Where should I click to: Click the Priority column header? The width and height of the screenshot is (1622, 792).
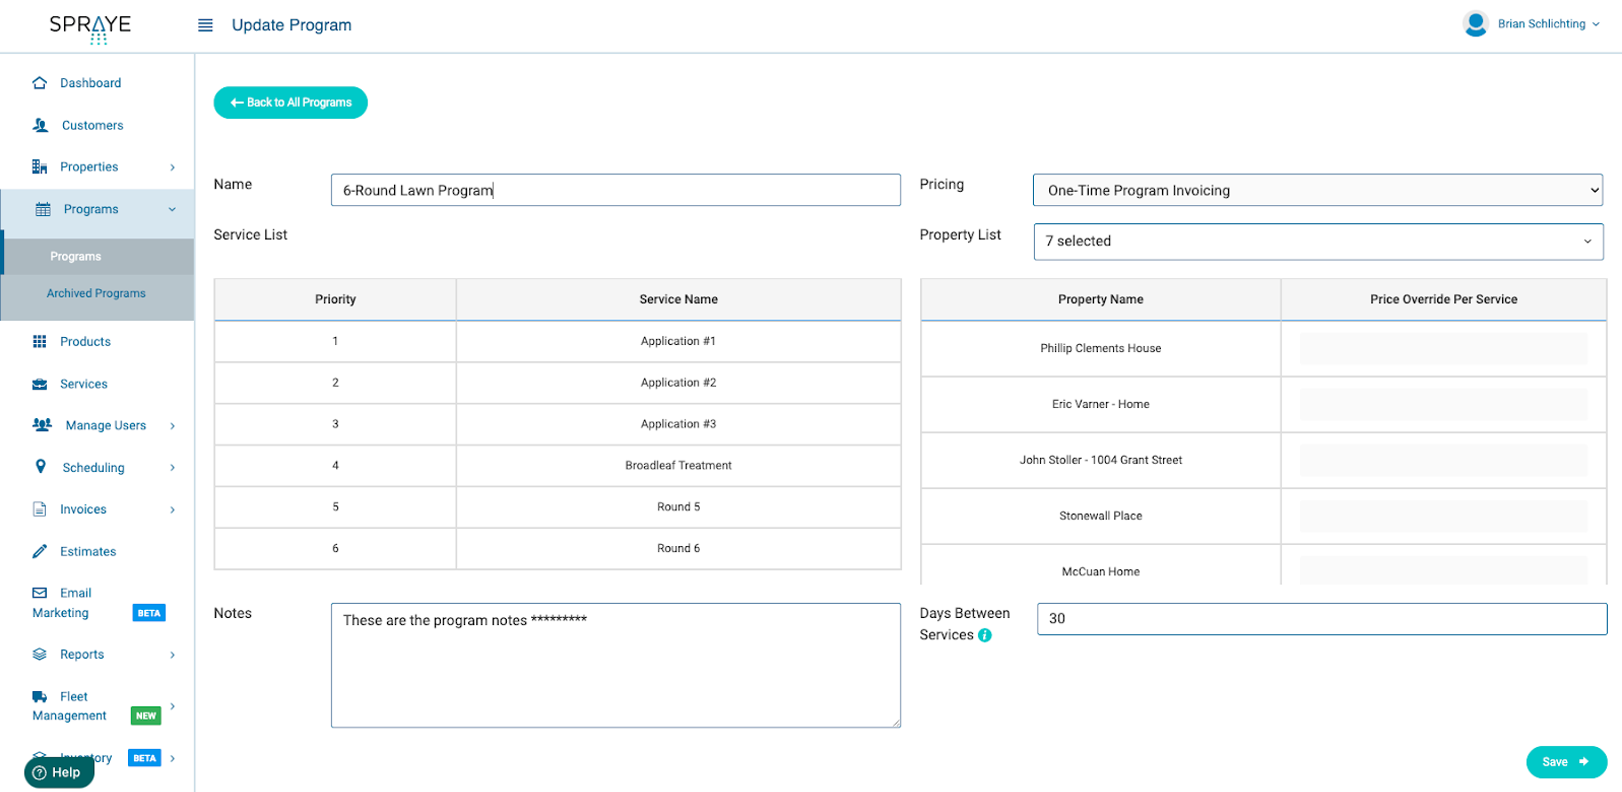pos(335,299)
